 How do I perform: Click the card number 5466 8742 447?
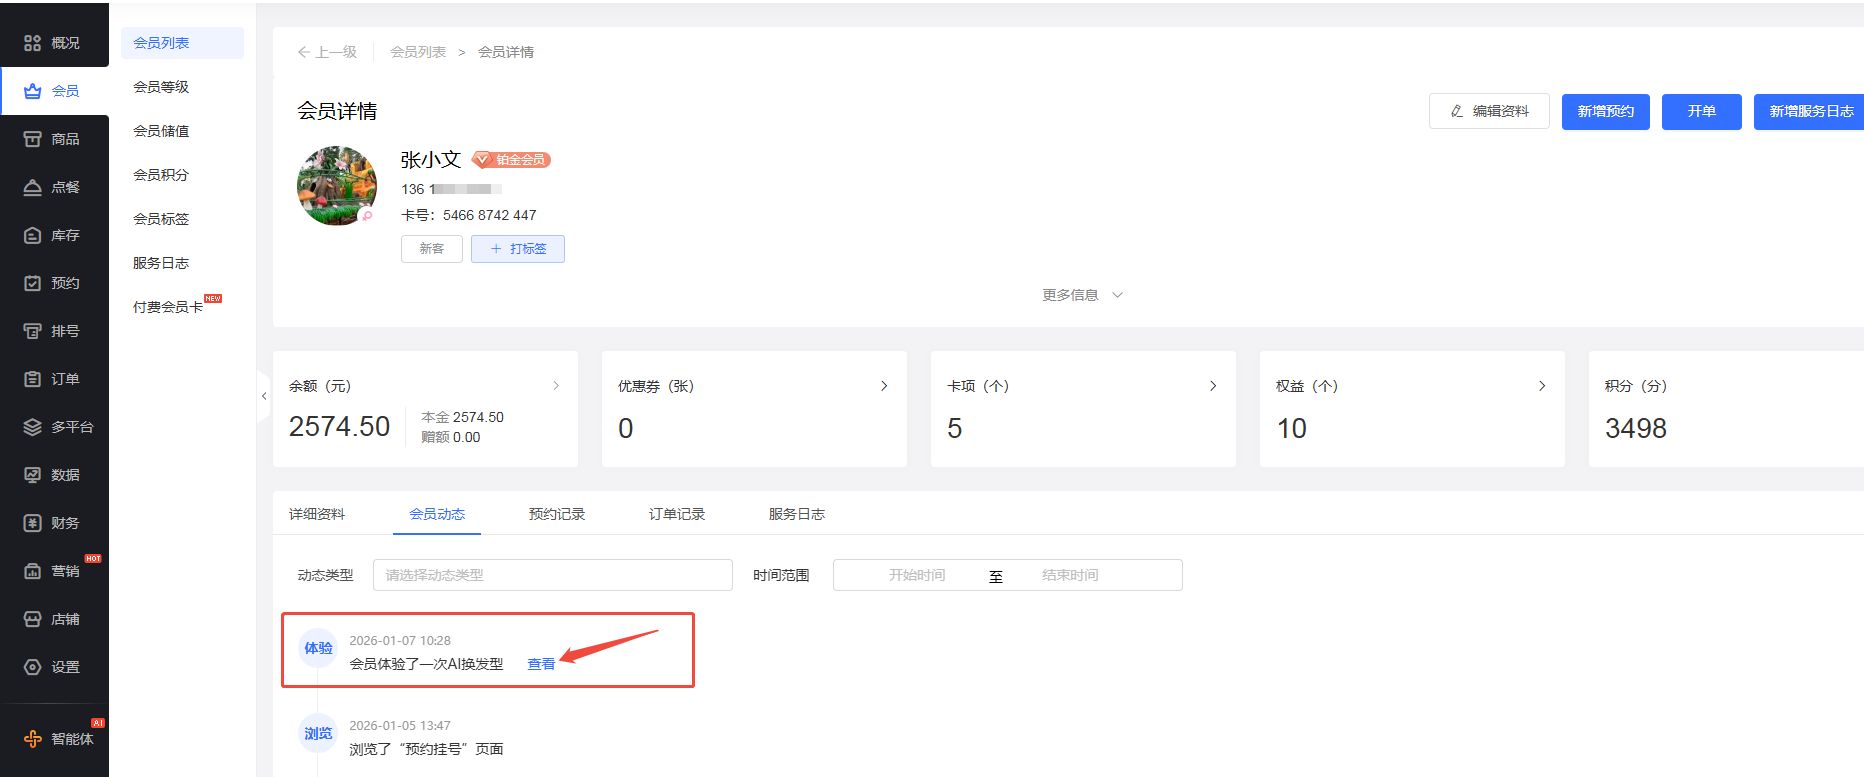(x=490, y=215)
